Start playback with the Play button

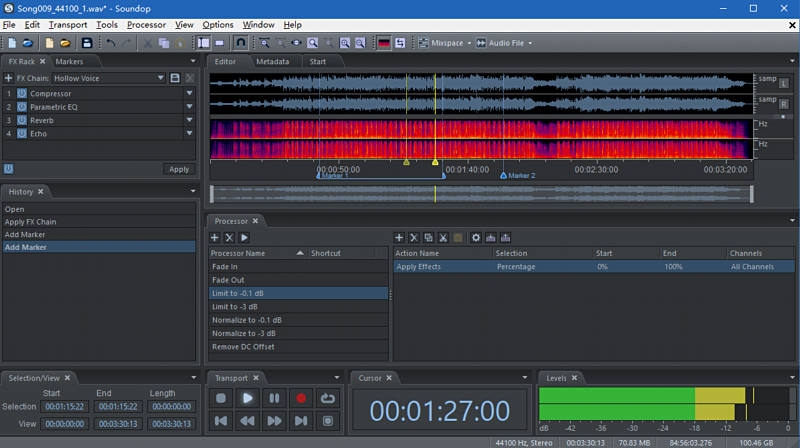[x=247, y=399]
